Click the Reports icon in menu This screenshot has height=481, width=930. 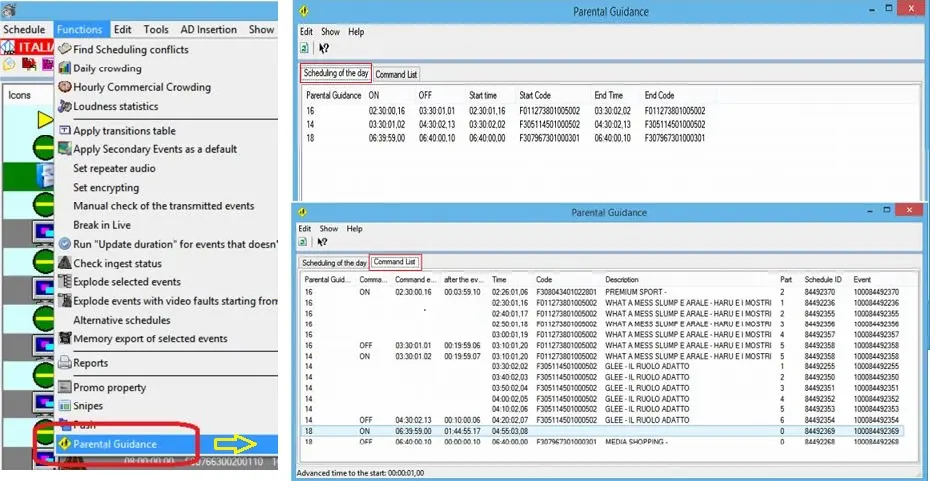(65, 363)
